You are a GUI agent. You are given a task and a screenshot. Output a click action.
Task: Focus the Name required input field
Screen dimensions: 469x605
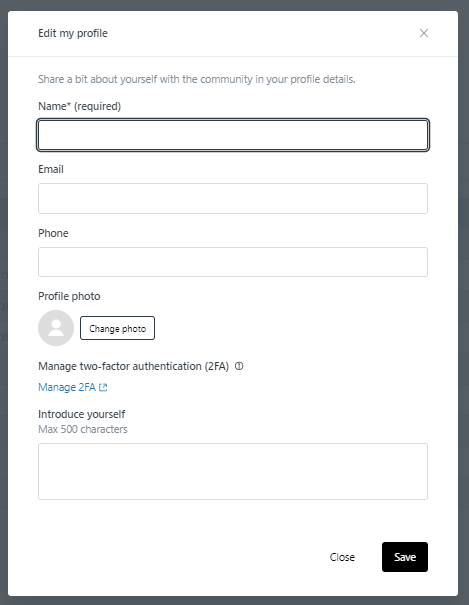[x=233, y=135]
